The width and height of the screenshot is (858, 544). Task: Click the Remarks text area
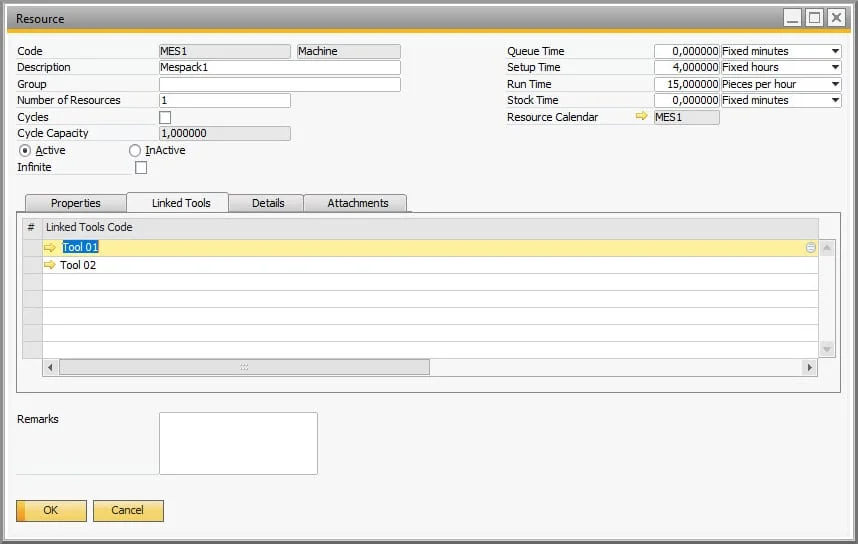(x=238, y=443)
